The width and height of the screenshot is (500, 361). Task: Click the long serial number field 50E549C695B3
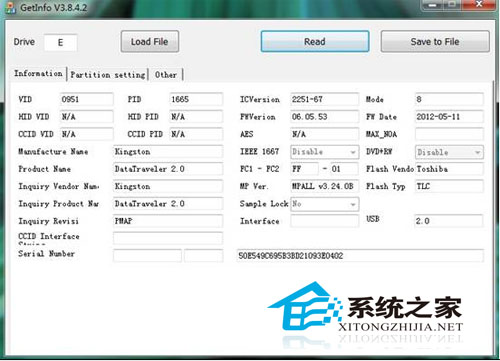click(x=360, y=256)
